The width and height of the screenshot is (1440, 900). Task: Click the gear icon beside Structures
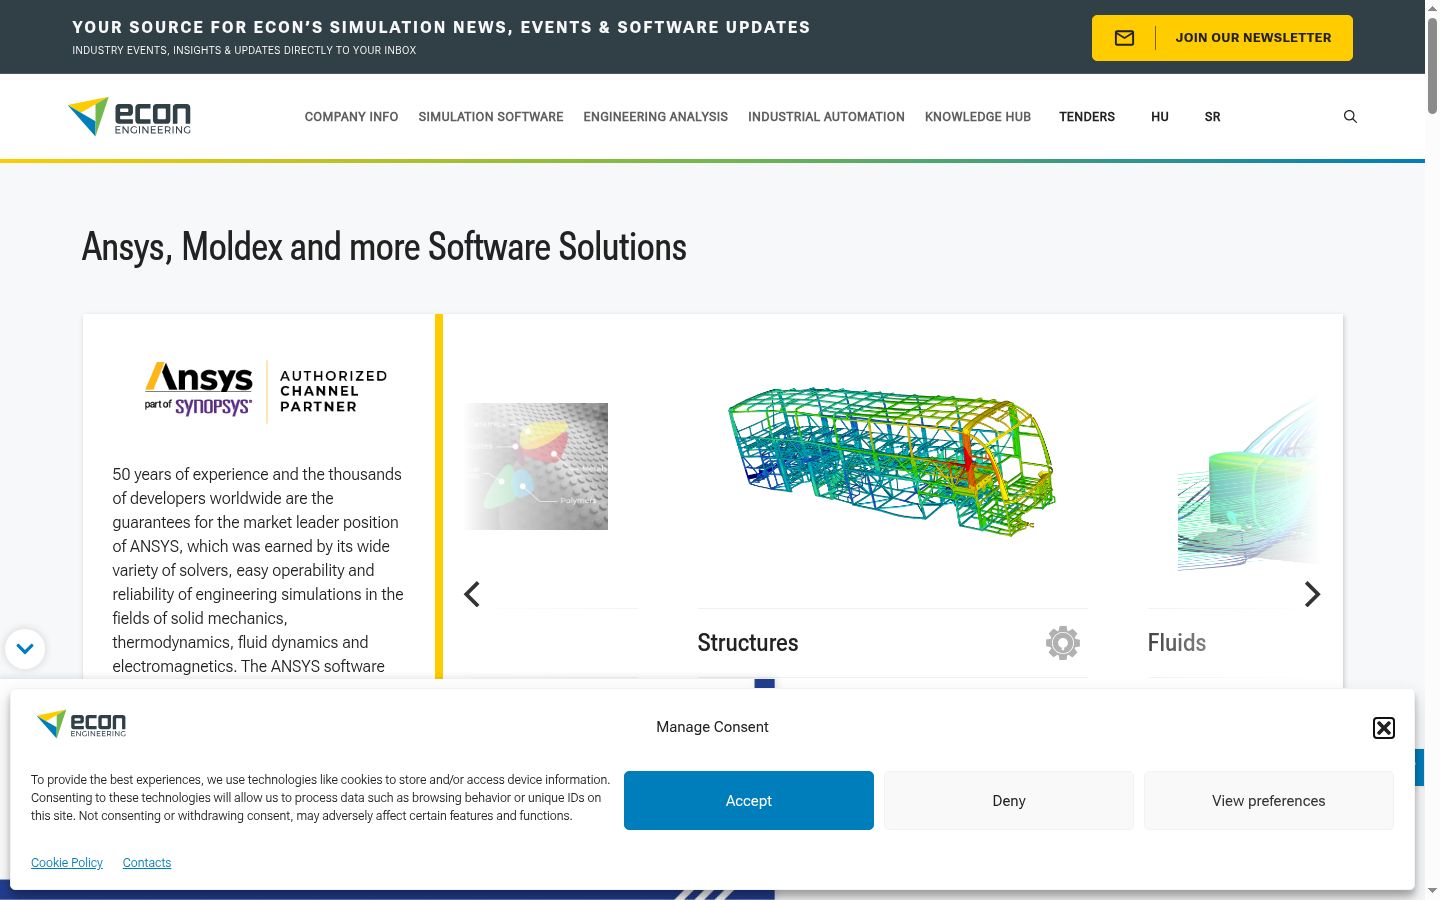[1063, 643]
